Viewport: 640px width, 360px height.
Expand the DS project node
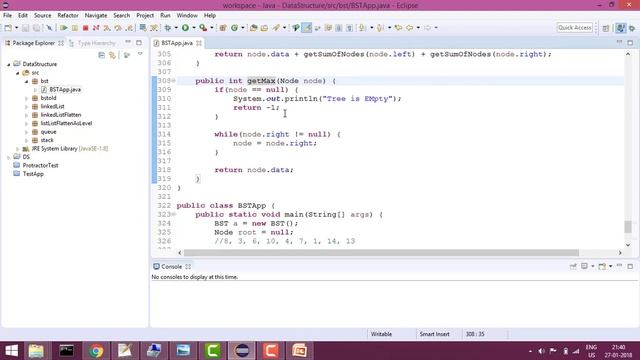point(9,157)
